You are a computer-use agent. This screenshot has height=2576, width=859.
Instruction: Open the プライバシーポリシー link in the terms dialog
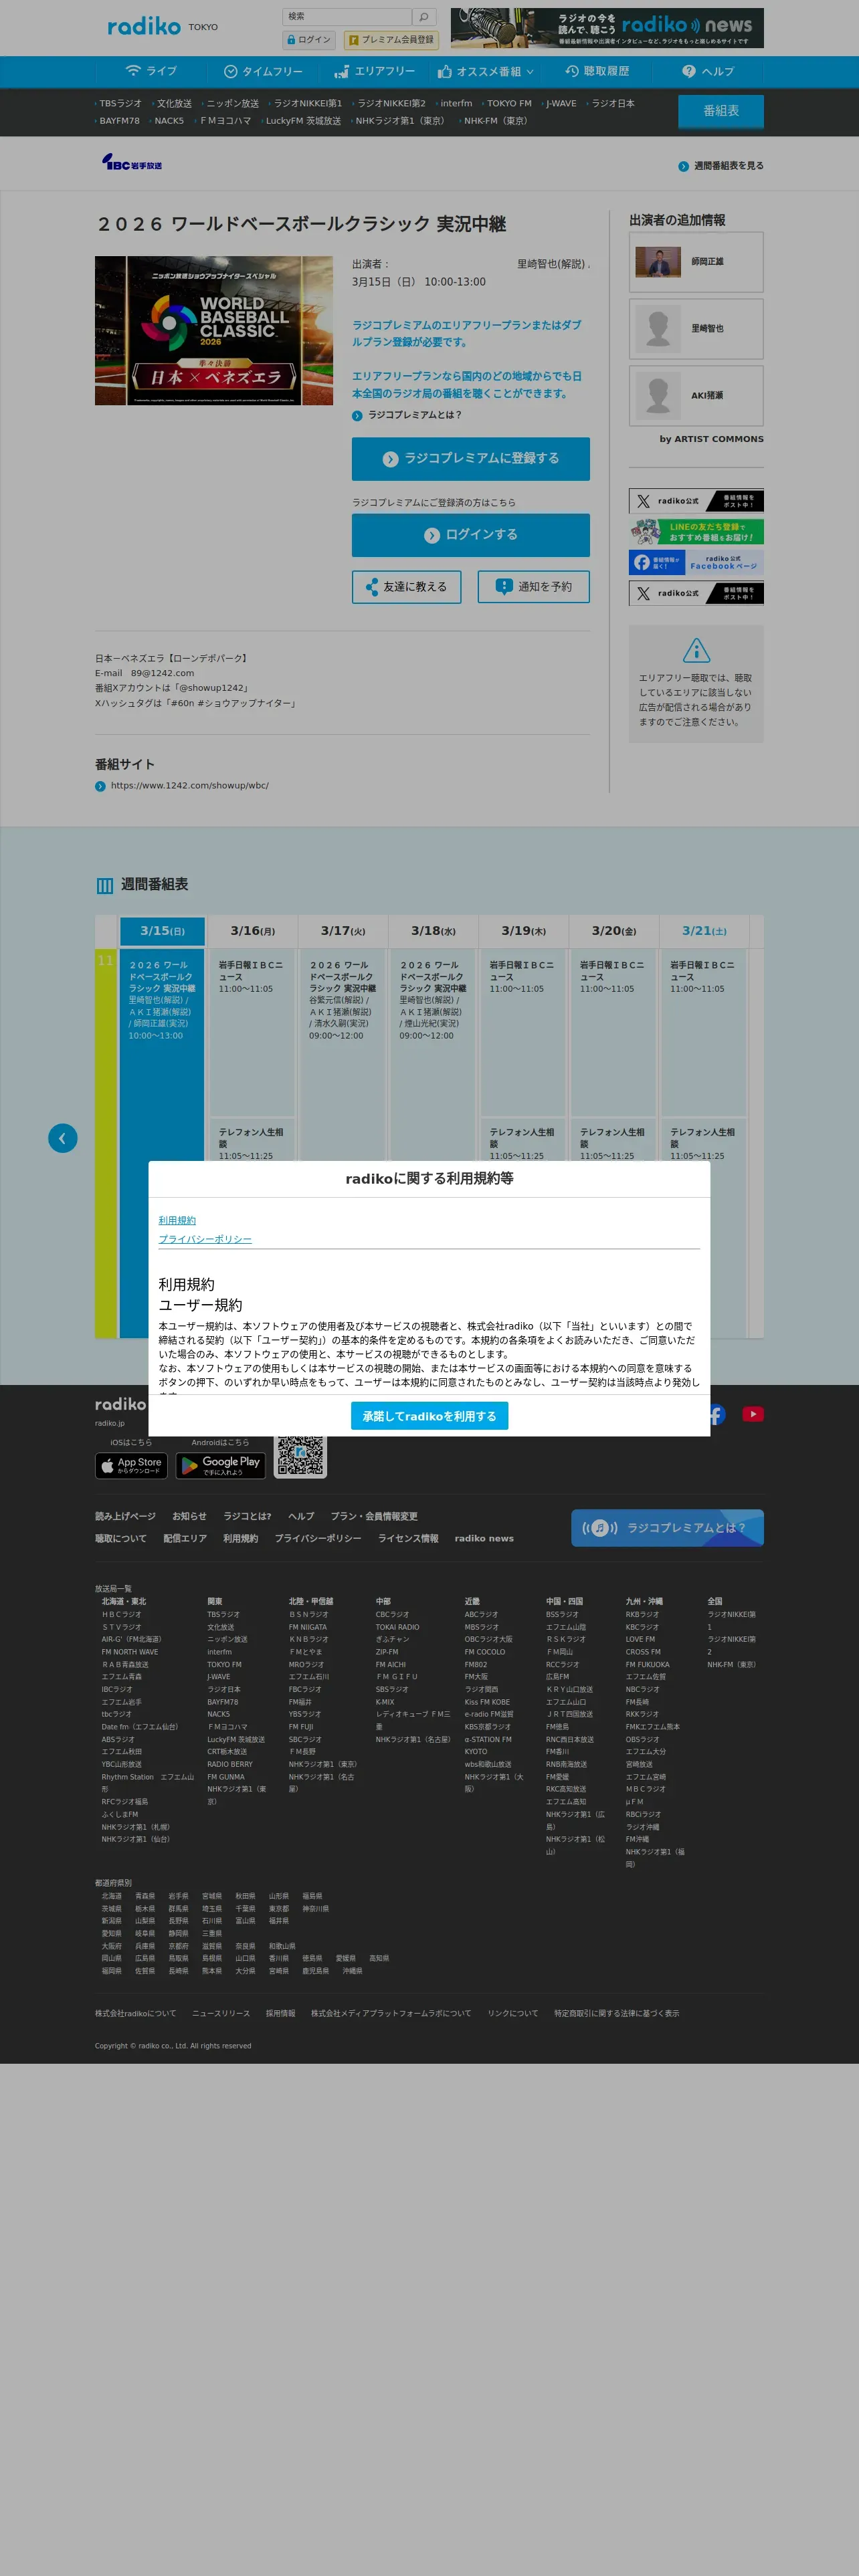click(205, 1240)
